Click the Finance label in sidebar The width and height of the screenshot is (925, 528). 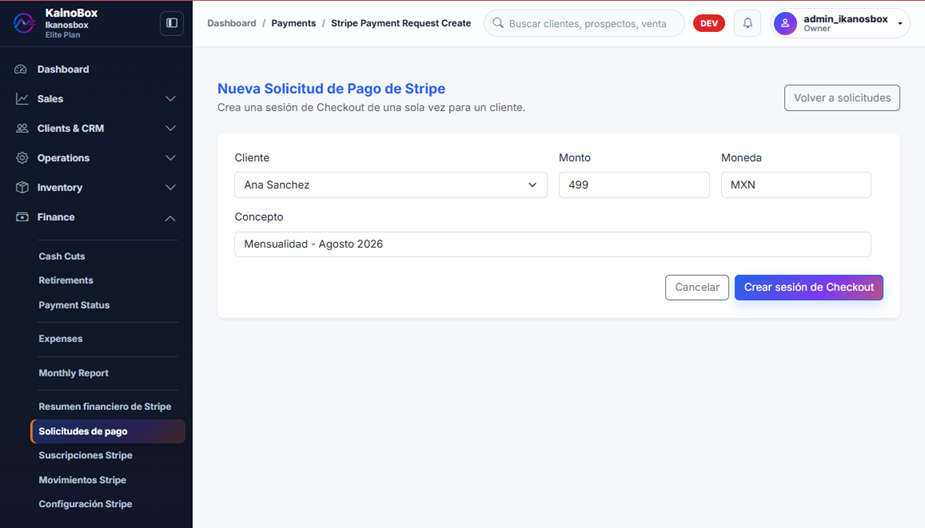56,217
